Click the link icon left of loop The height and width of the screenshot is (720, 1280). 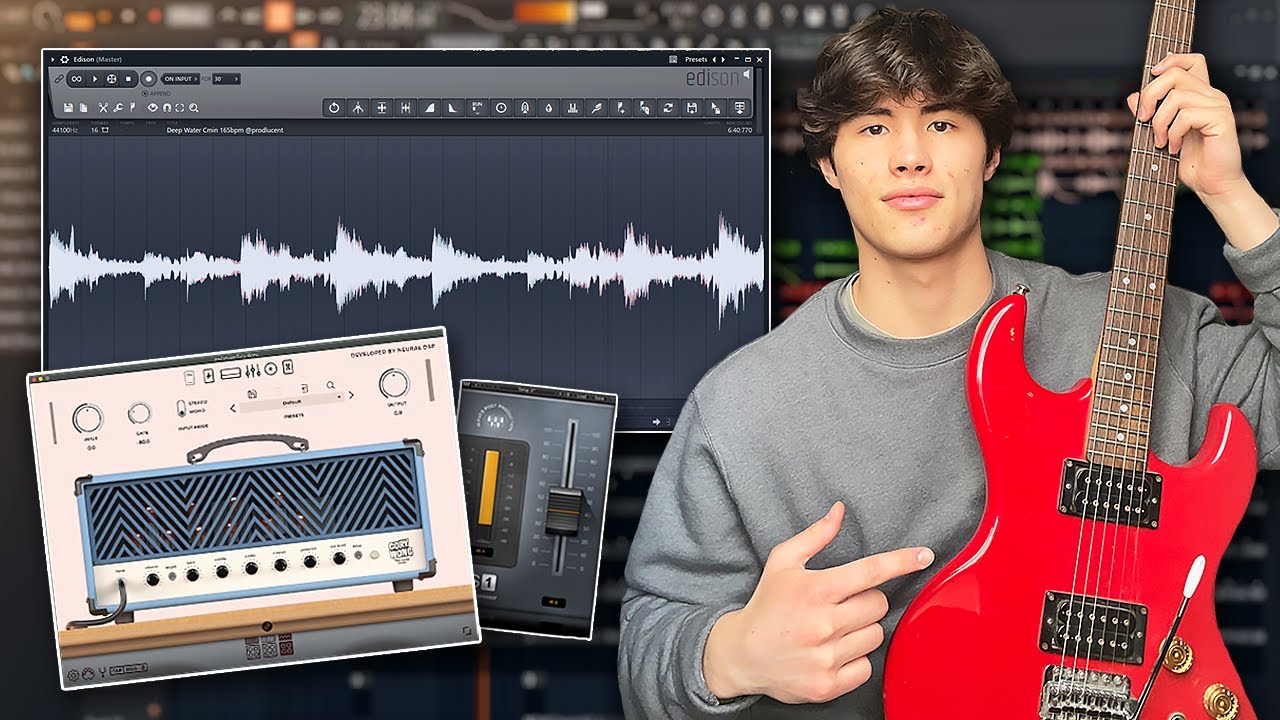59,78
